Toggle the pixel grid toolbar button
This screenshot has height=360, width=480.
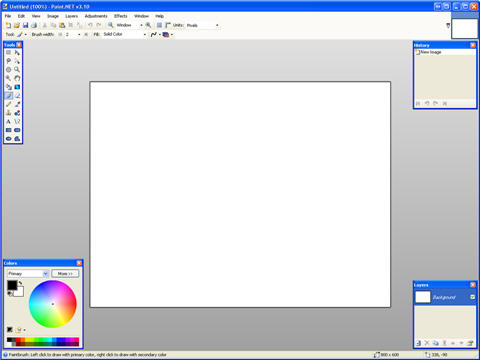click(159, 25)
